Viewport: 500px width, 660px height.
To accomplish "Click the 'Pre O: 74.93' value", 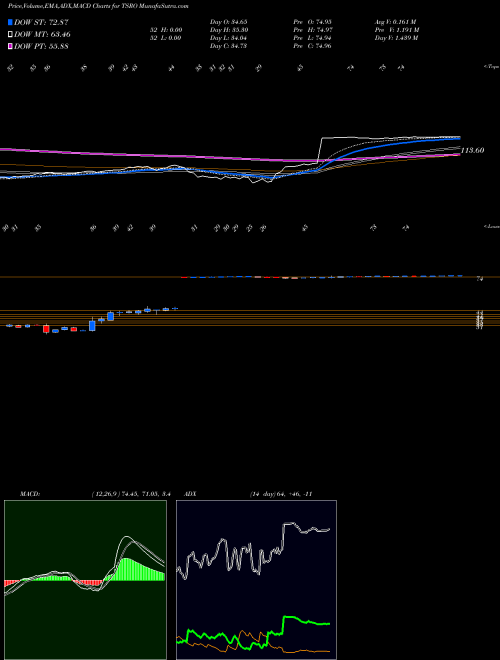I will [312, 21].
